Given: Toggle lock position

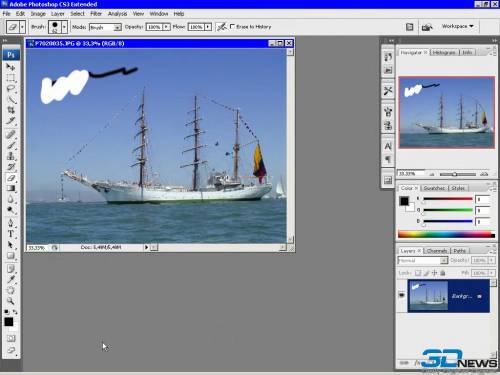Looking at the screenshot, I should coord(434,273).
